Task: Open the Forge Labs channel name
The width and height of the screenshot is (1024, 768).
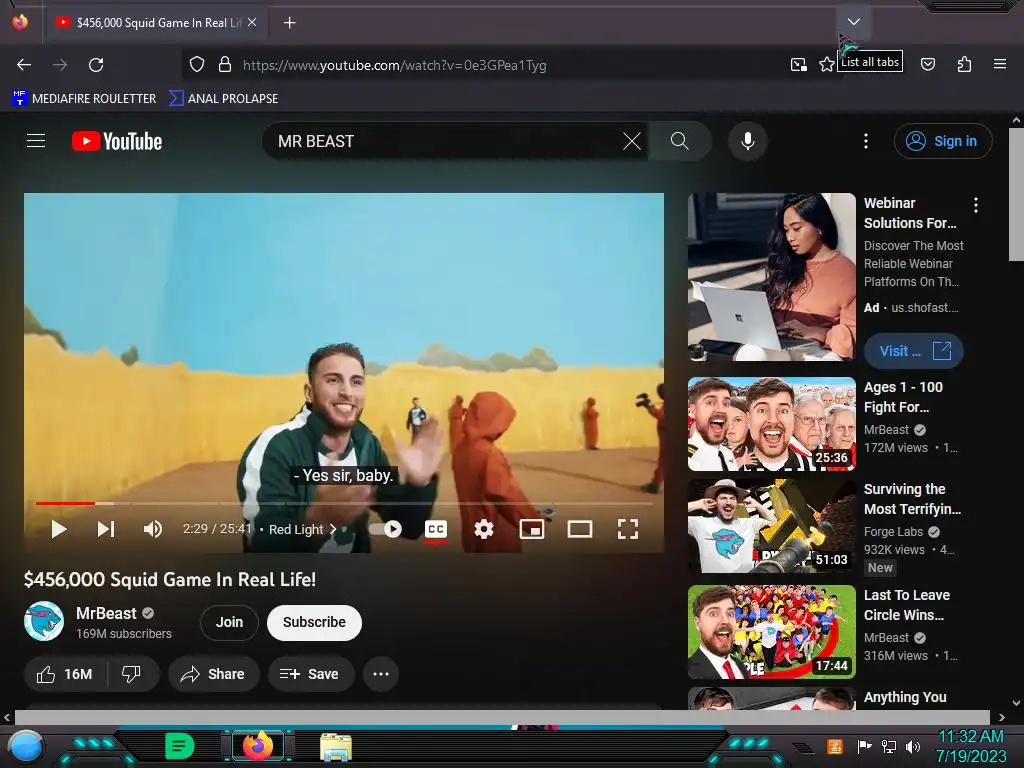Action: [x=893, y=532]
